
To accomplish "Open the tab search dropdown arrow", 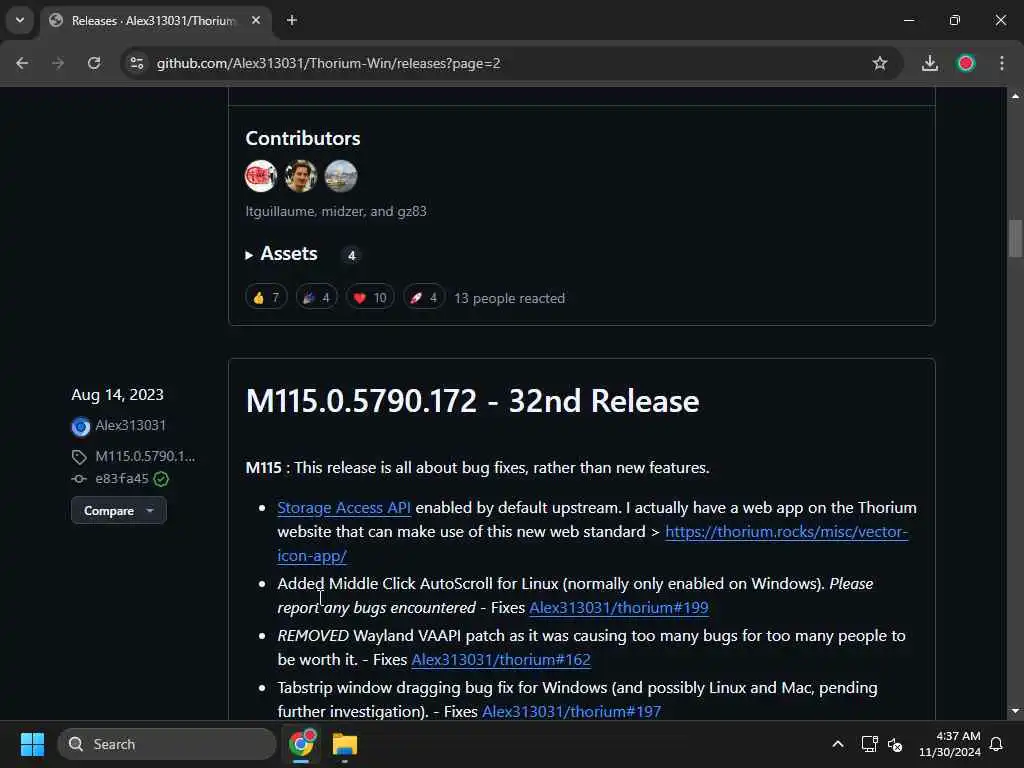I will tap(20, 20).
